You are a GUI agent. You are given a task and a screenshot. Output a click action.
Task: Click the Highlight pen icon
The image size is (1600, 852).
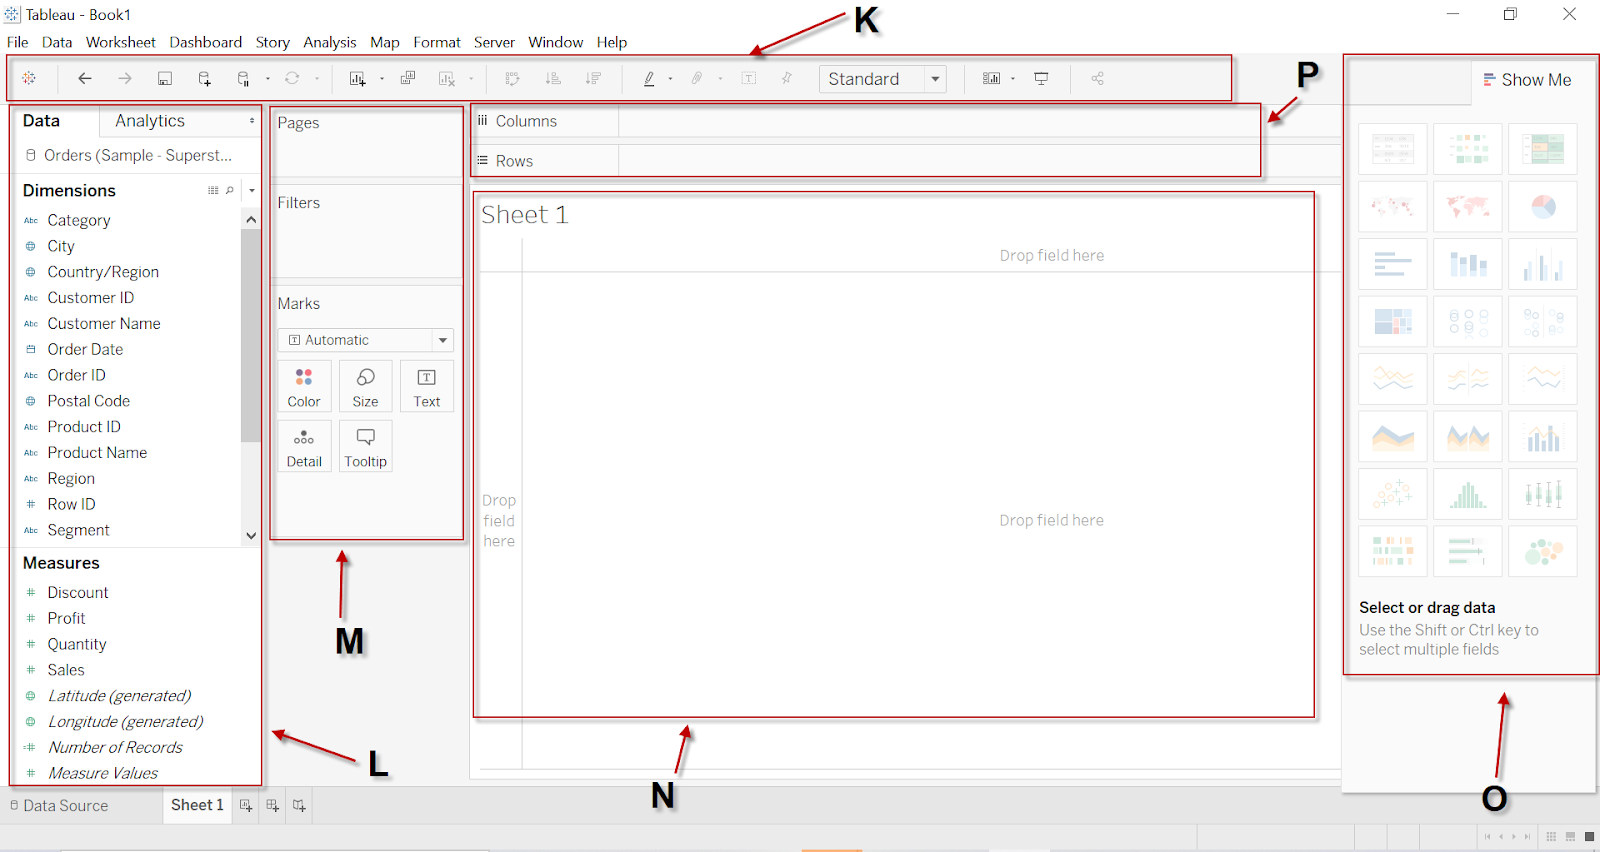(x=649, y=78)
